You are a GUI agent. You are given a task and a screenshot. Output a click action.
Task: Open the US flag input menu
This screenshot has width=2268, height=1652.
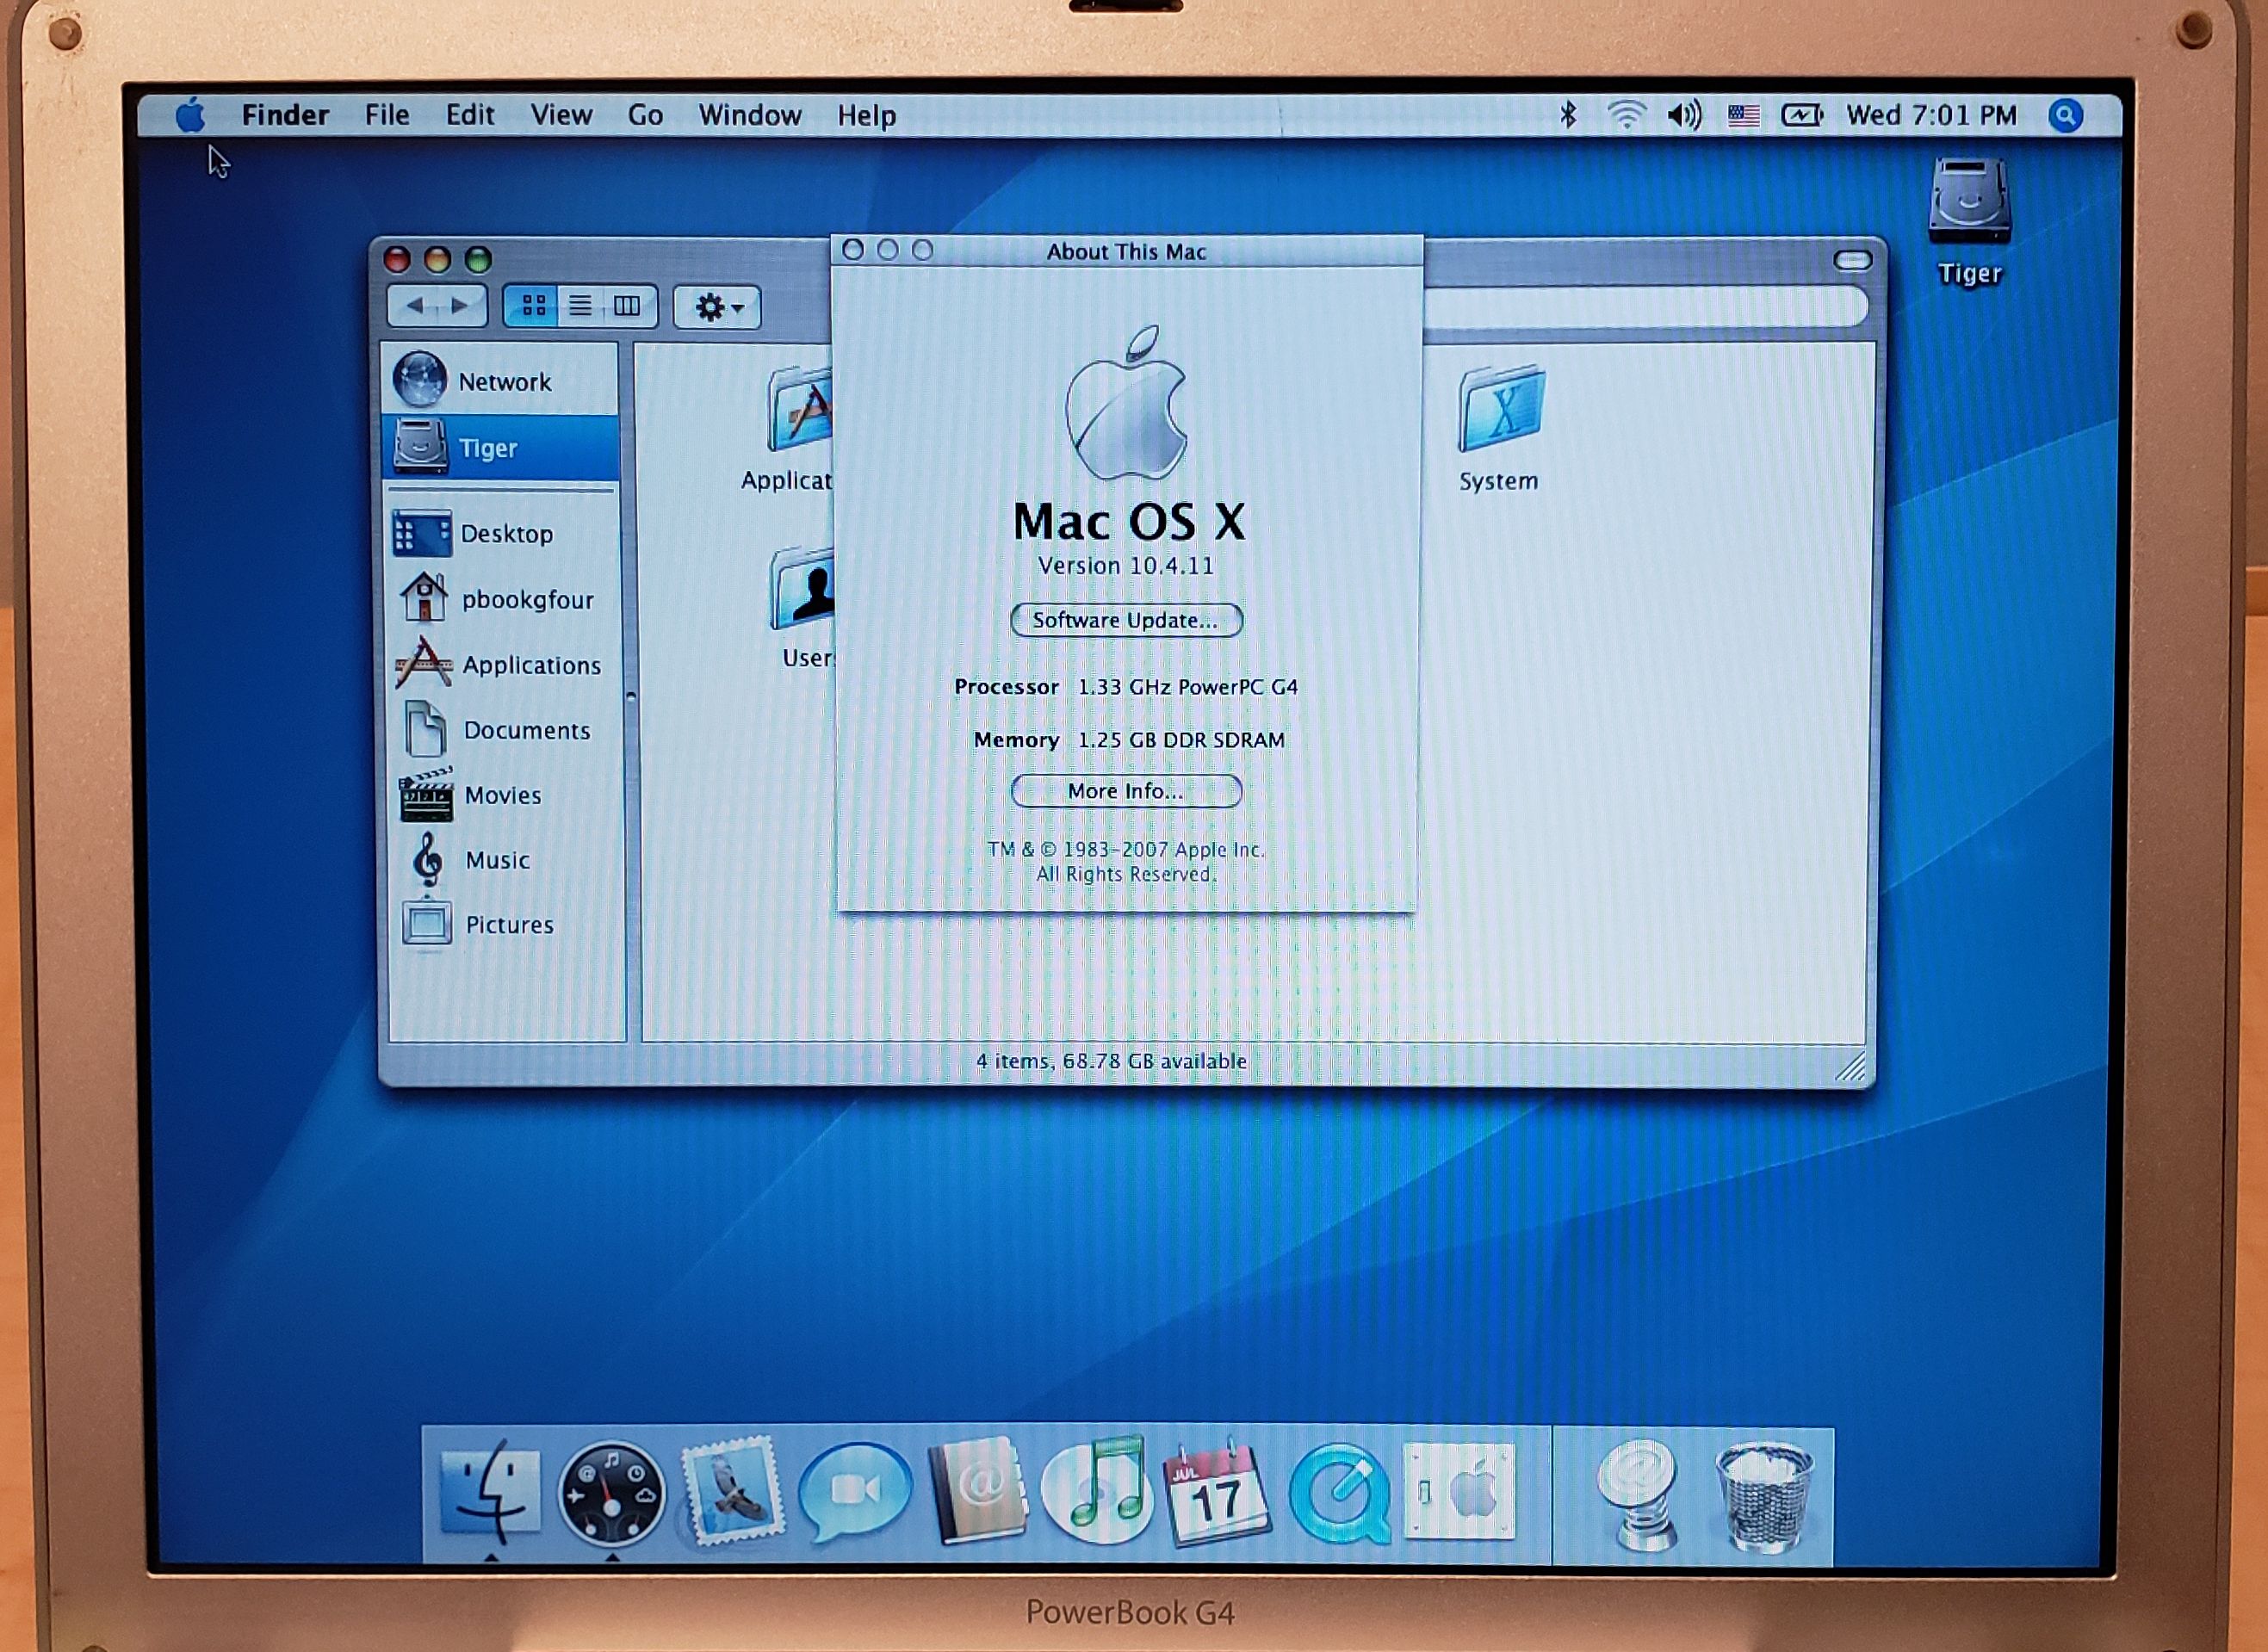click(x=1744, y=116)
